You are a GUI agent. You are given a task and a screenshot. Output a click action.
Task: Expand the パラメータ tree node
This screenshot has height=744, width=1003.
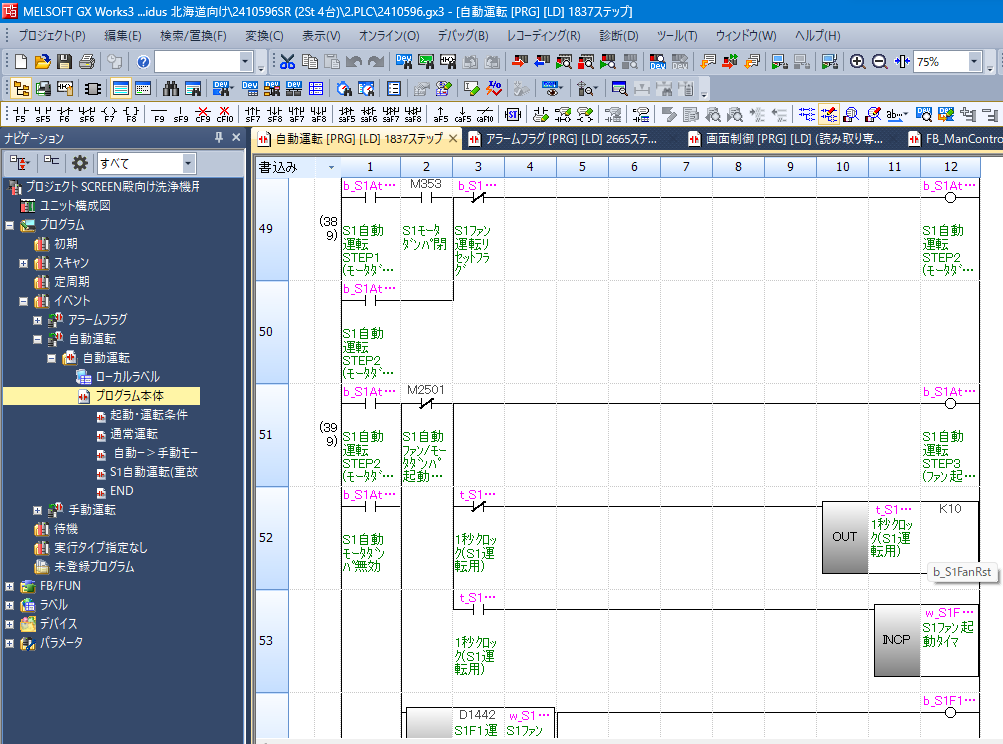click(x=10, y=643)
